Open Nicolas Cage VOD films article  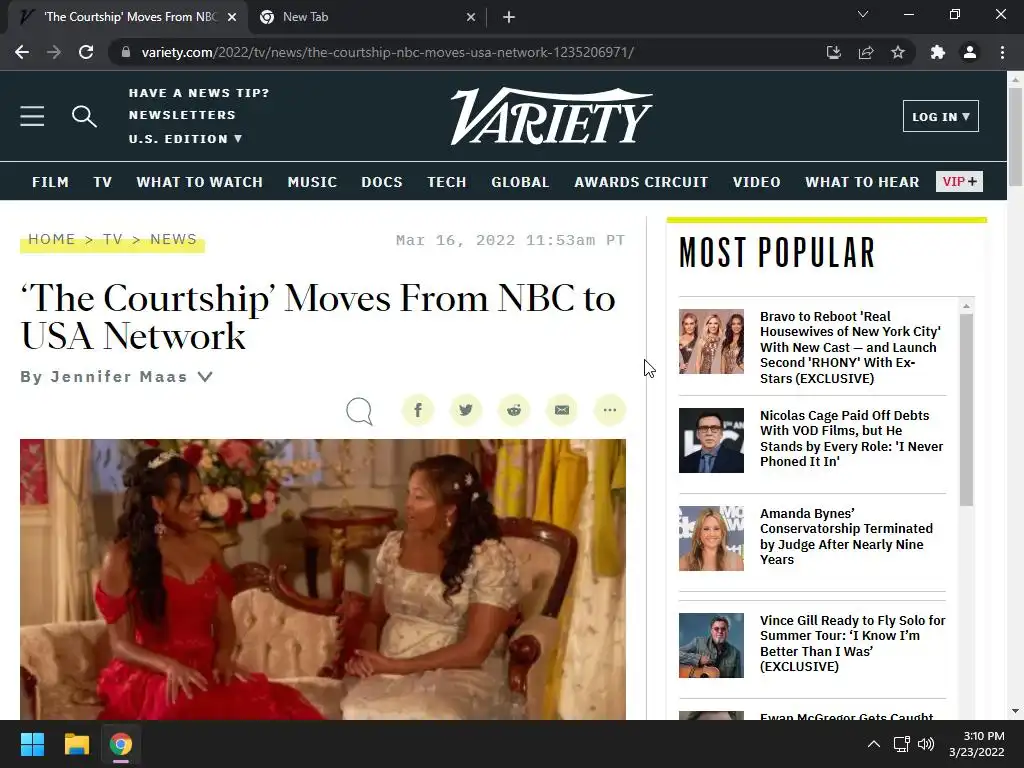pyautogui.click(x=852, y=438)
